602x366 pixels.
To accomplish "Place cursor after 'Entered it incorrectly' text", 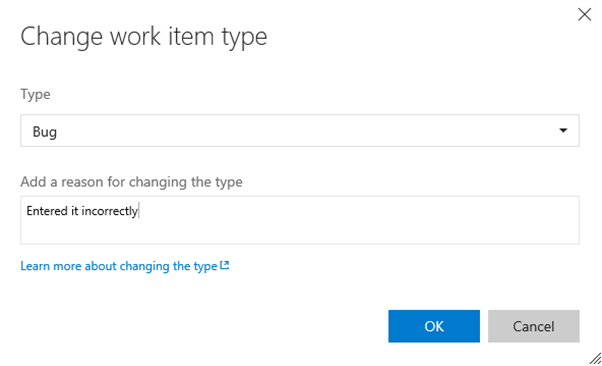I will (x=139, y=211).
